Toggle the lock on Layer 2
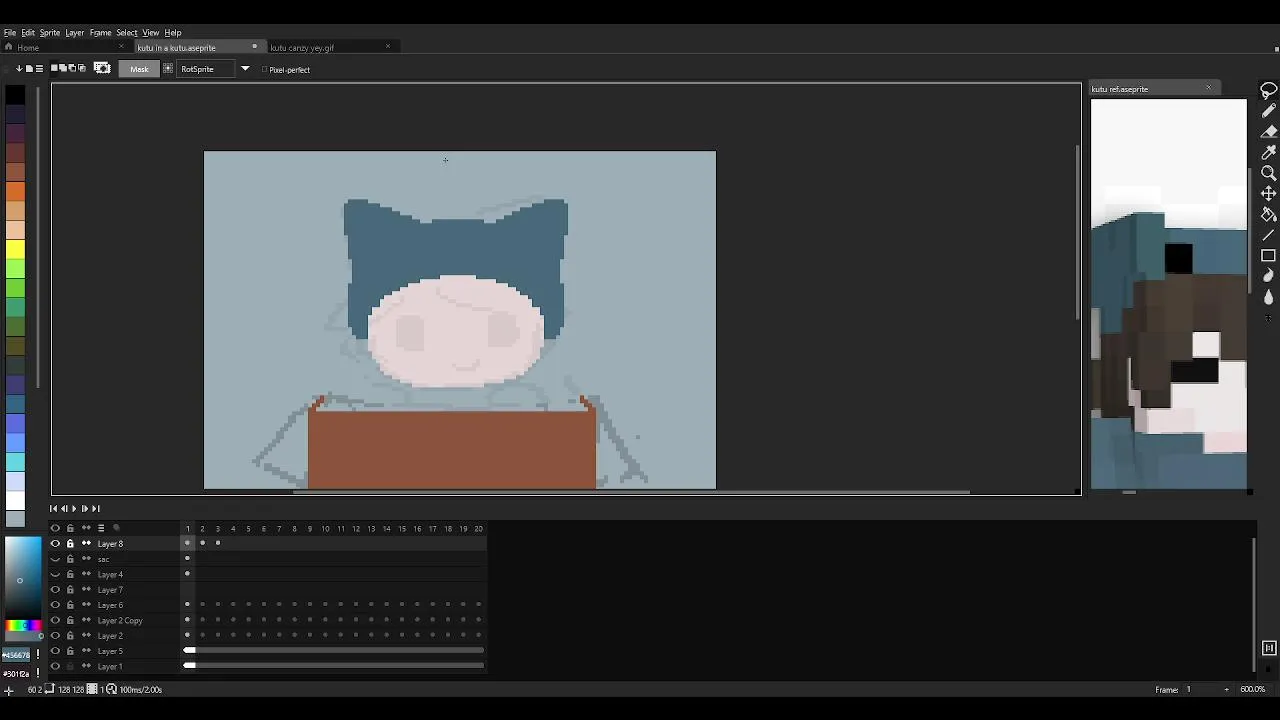The height and width of the screenshot is (720, 1280). [x=70, y=636]
